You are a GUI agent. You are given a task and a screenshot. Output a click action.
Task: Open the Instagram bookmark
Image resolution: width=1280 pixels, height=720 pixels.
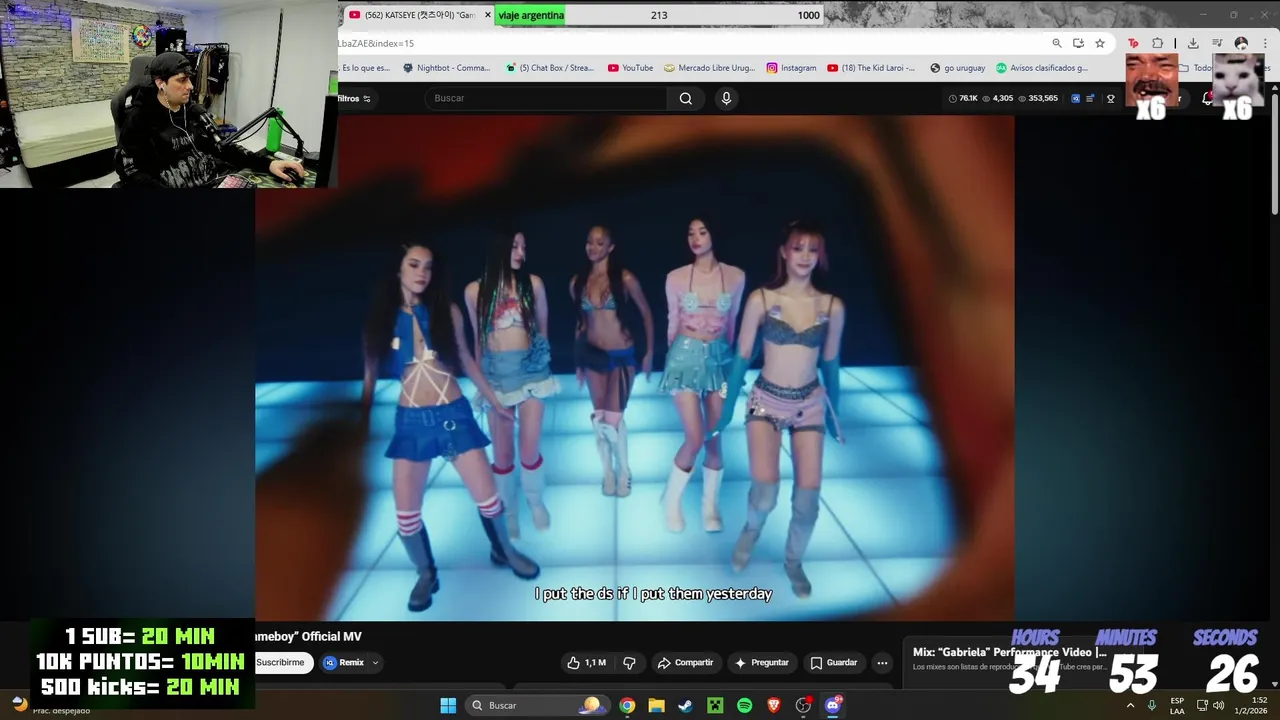click(x=792, y=68)
